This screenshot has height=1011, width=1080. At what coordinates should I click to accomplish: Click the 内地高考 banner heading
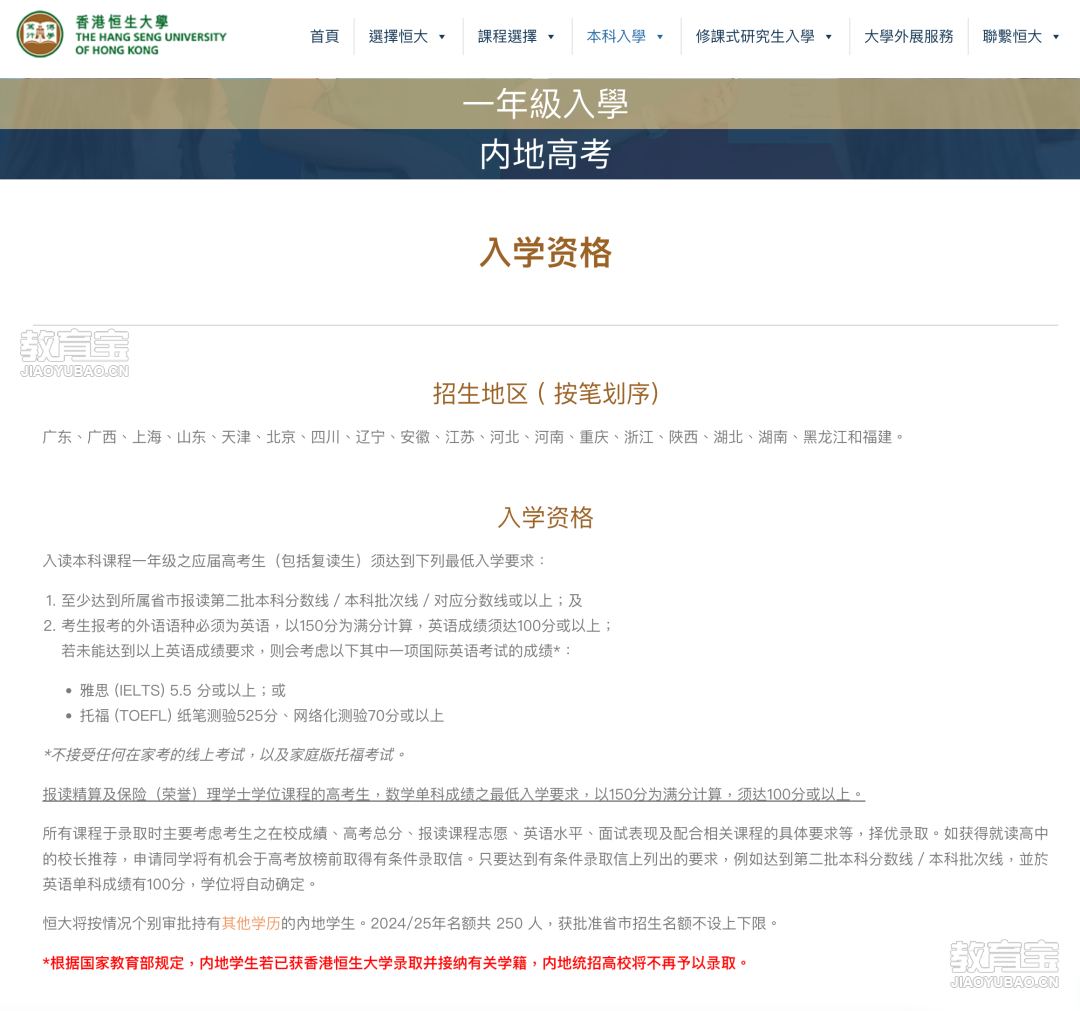(x=545, y=154)
